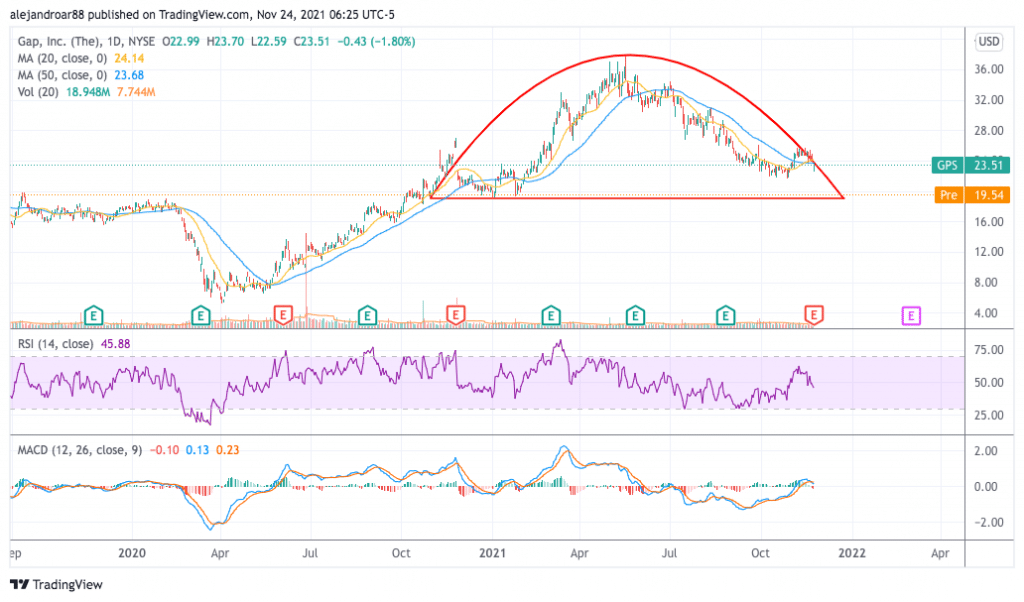The image size is (1024, 602).
Task: Click the MA 20 value 24.14
Action: (129, 58)
